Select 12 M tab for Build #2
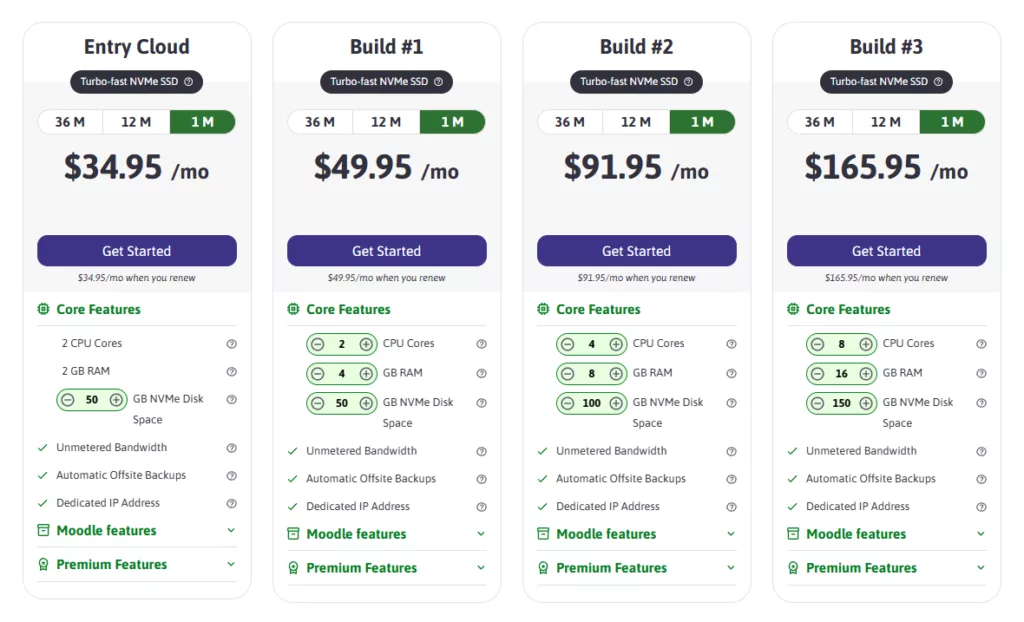Viewport: 1024px width, 622px height. click(x=635, y=122)
